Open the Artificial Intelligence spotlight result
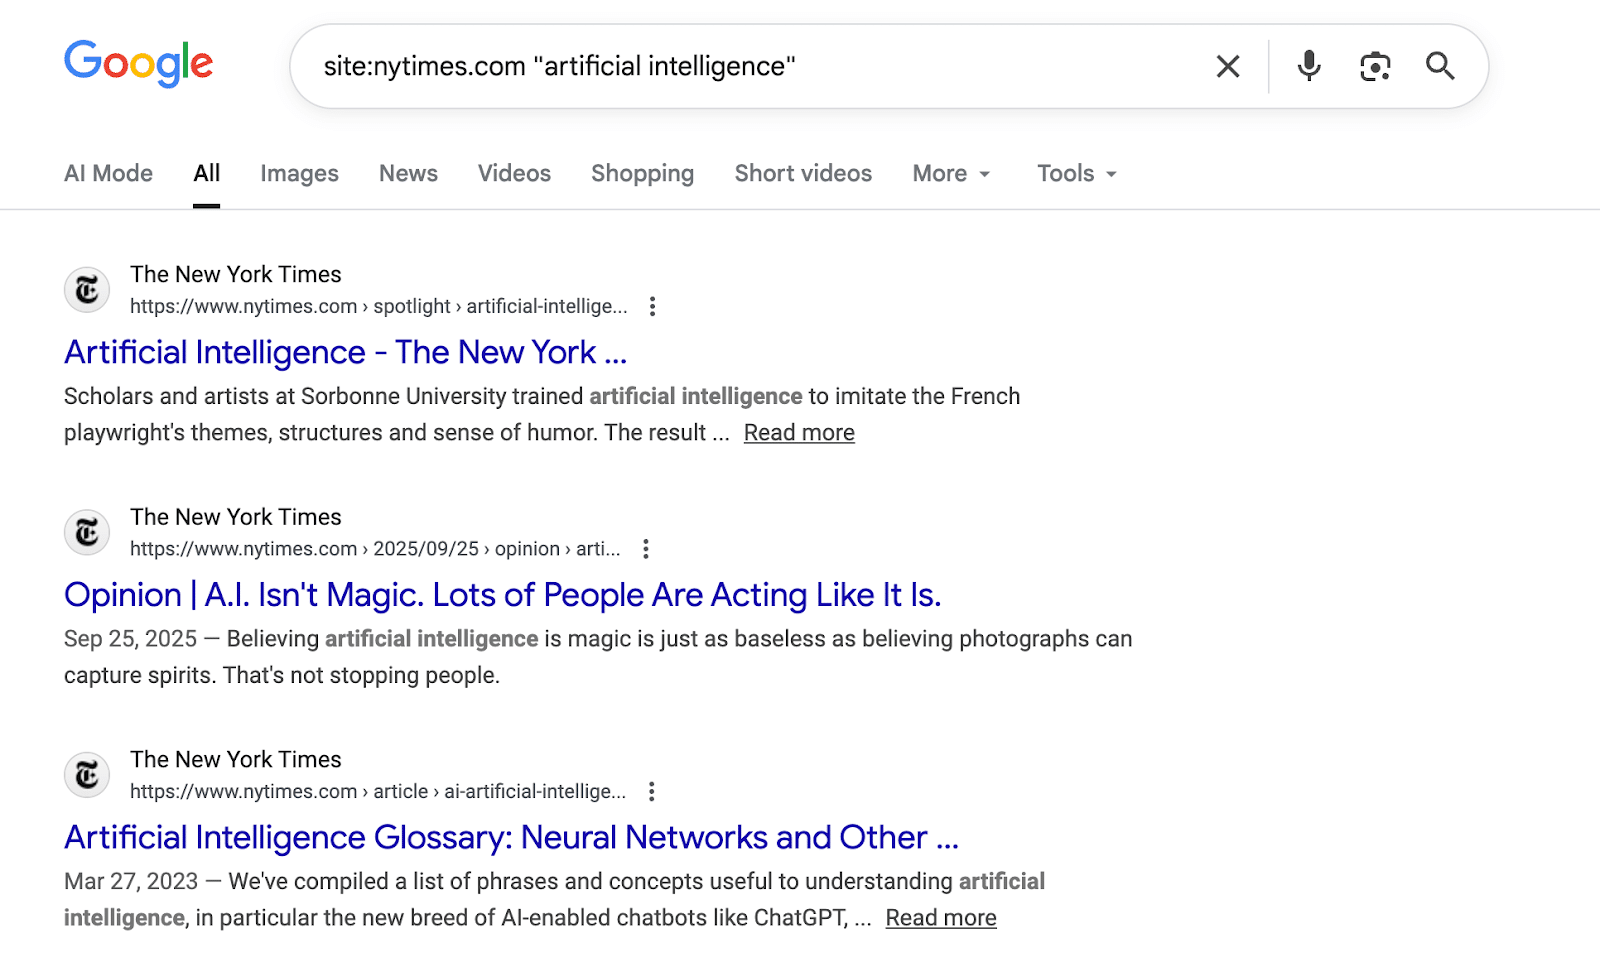Screen dimensions: 1600x967 tap(345, 352)
